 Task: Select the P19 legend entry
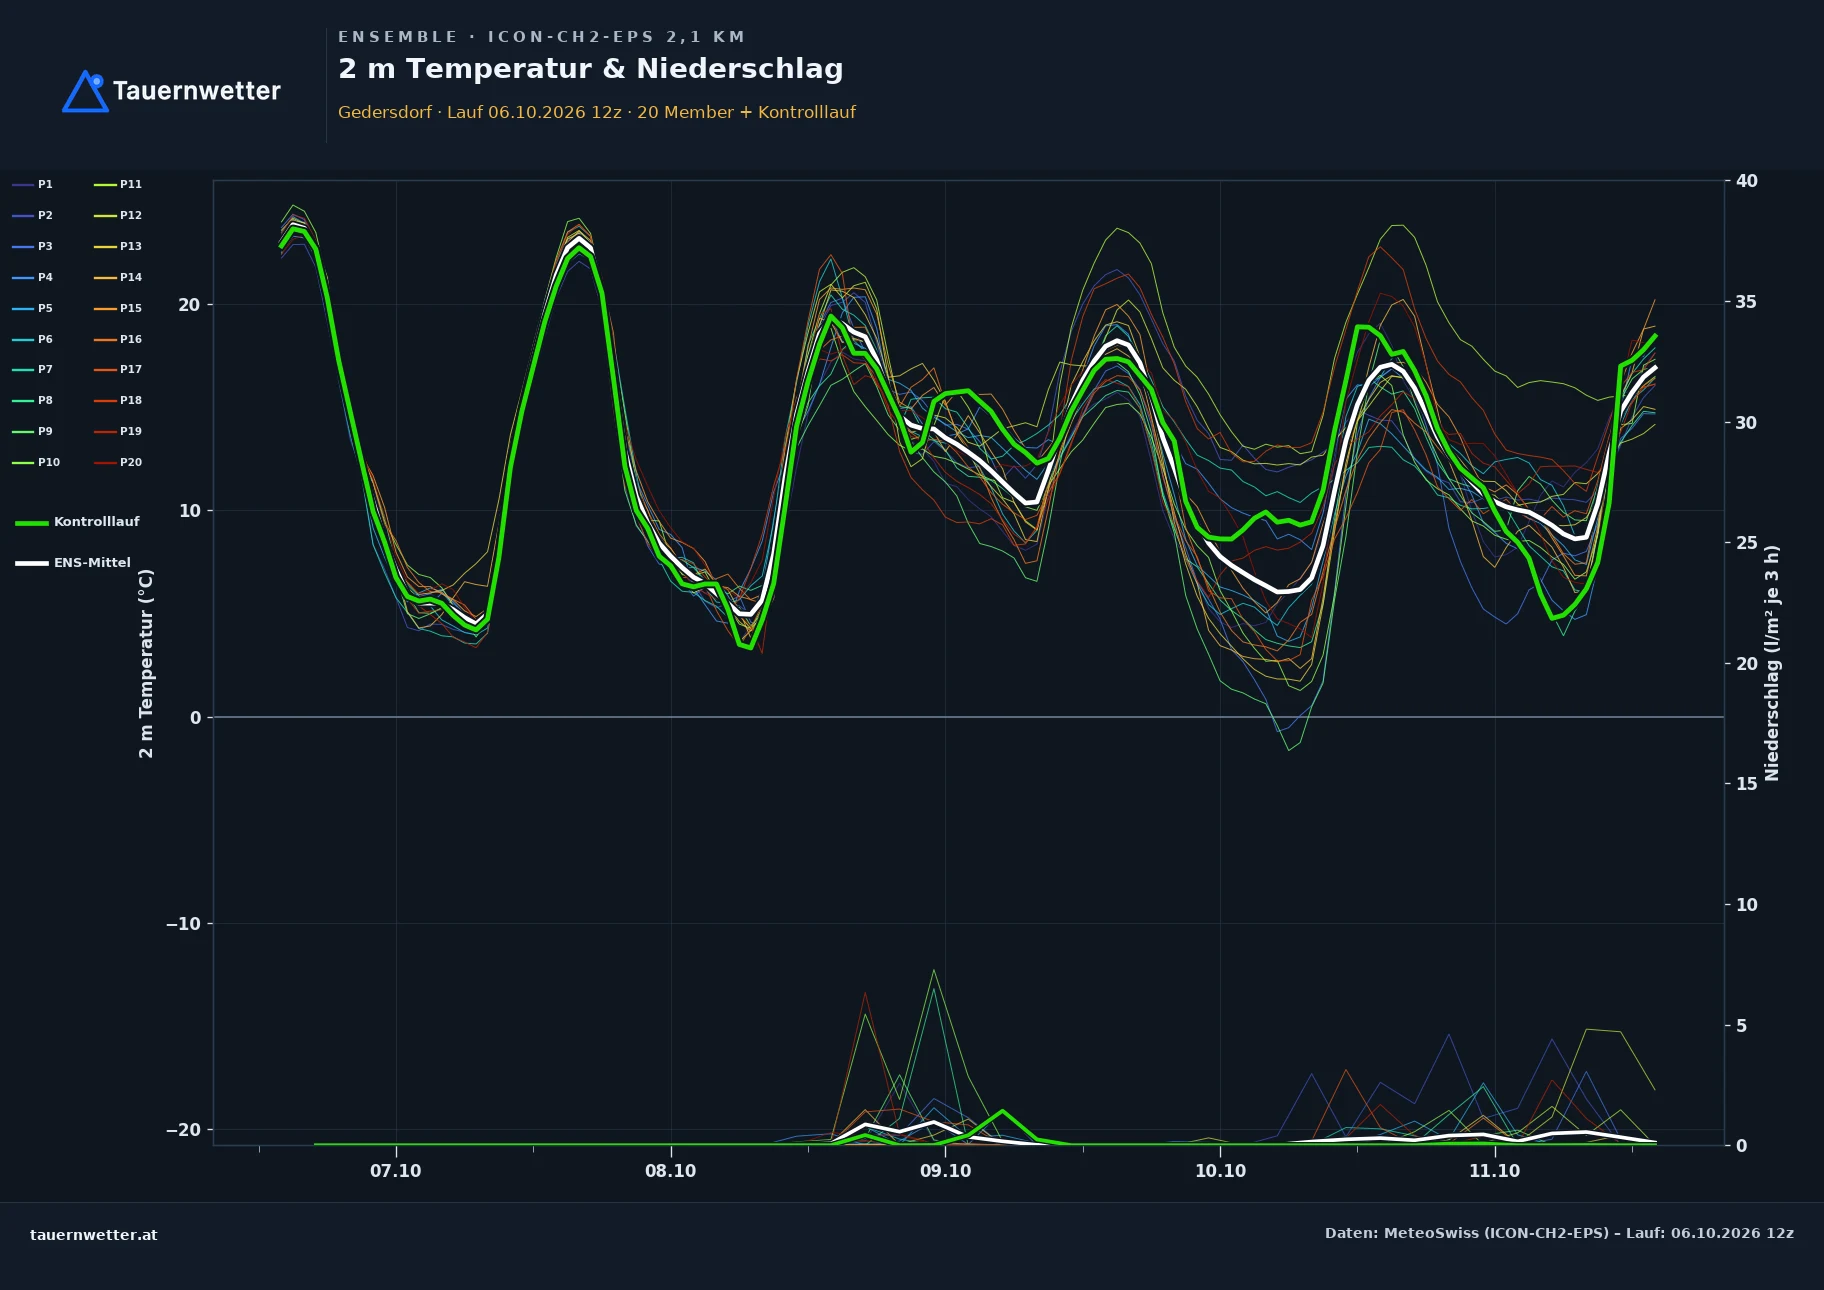(118, 432)
